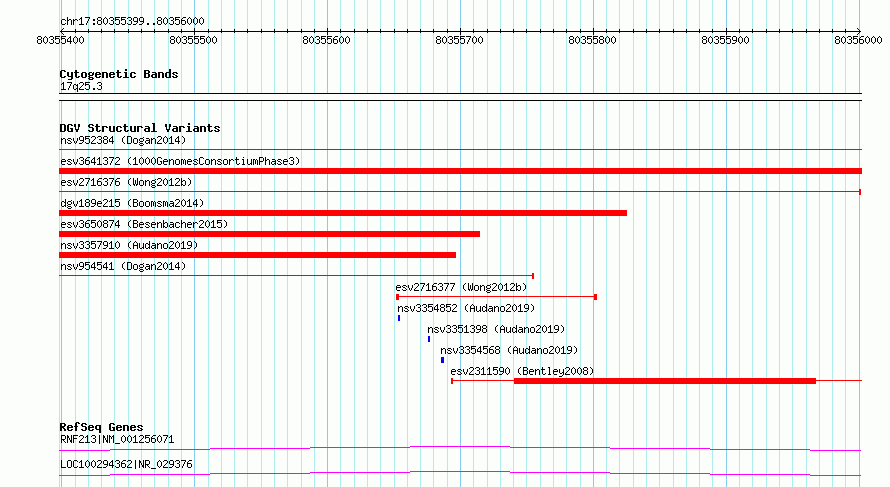Click the thin nsv952384 variant line

click(460, 150)
